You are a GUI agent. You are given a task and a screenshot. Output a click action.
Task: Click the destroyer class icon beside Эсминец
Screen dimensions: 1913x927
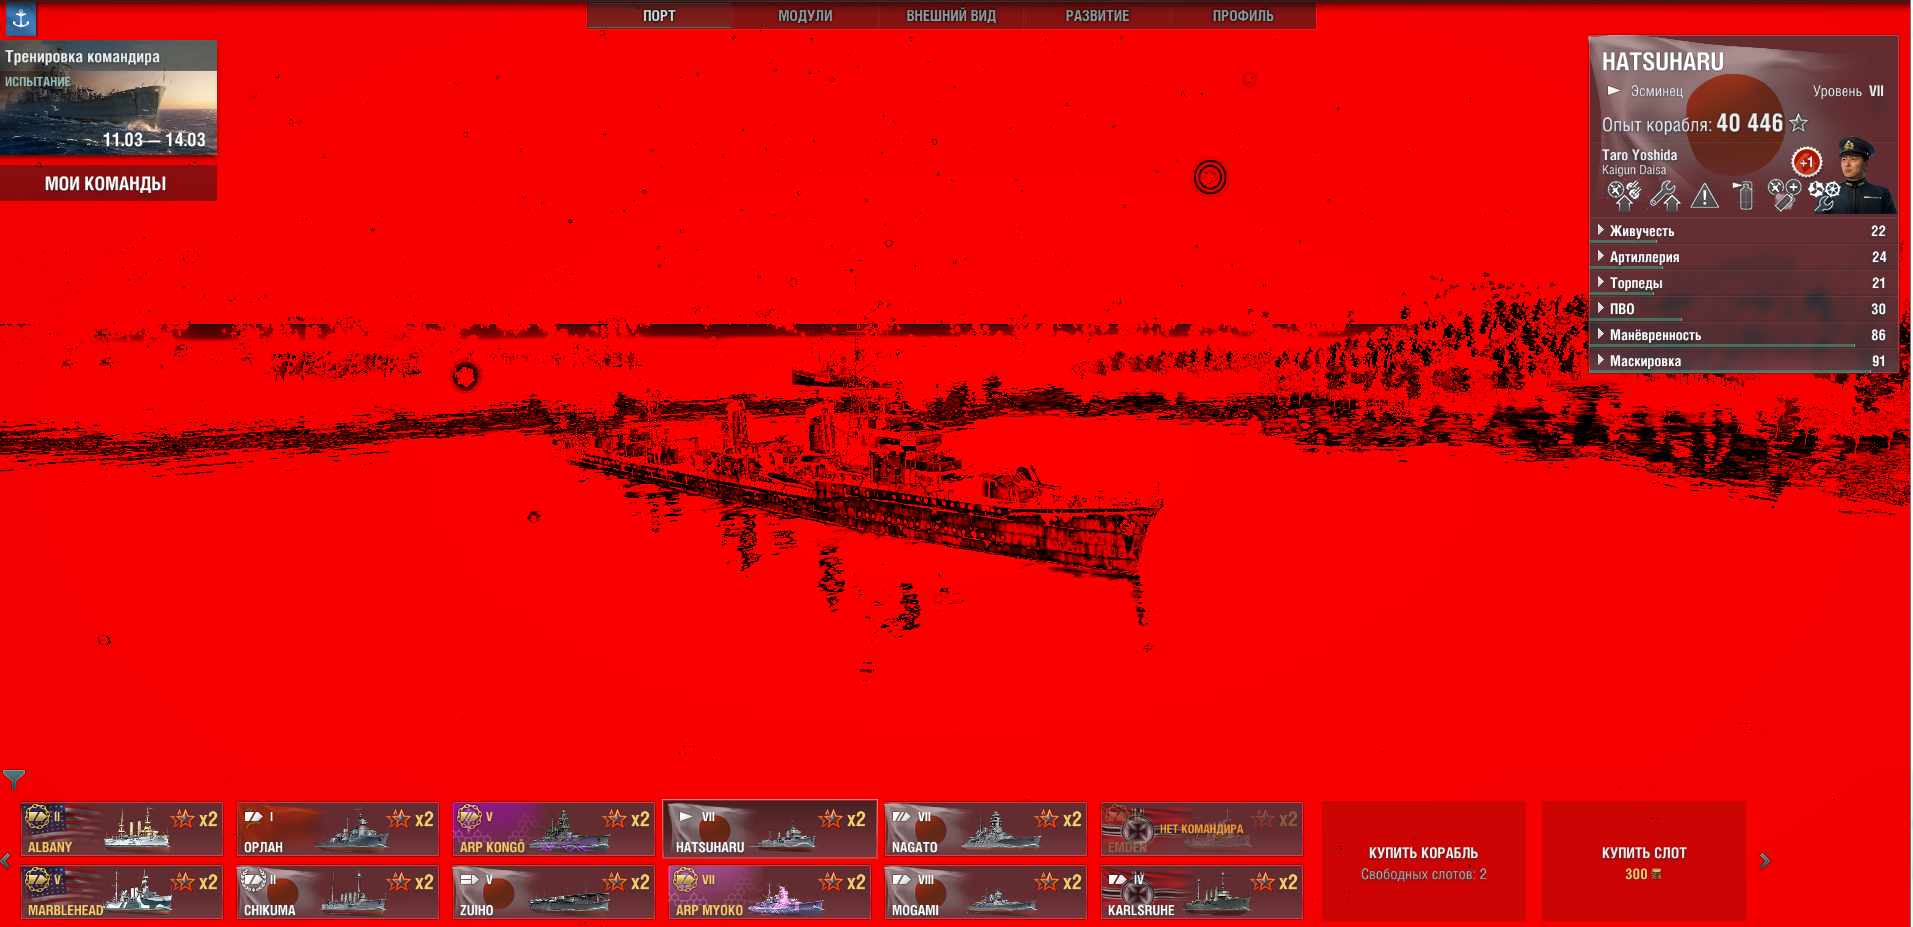[1614, 91]
